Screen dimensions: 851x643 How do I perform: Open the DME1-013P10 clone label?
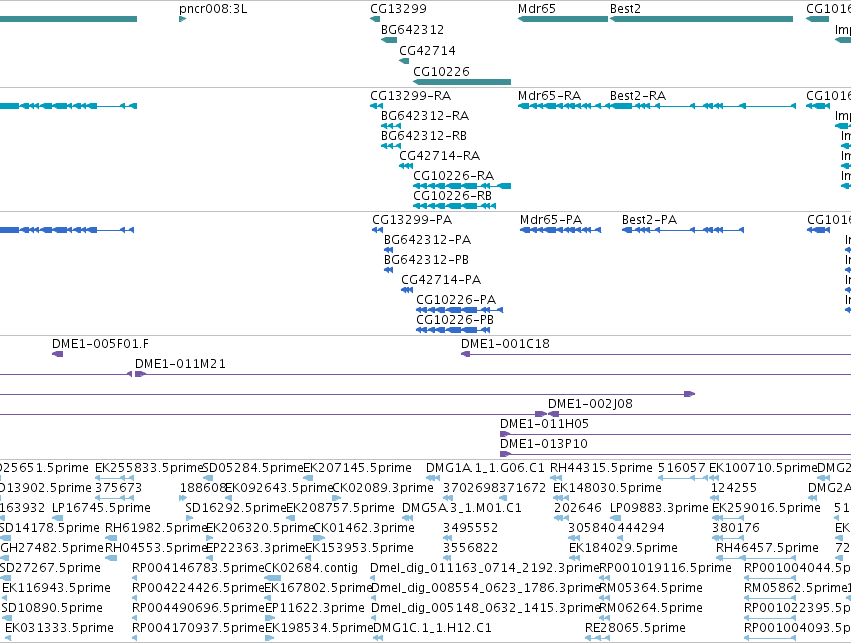(544, 444)
